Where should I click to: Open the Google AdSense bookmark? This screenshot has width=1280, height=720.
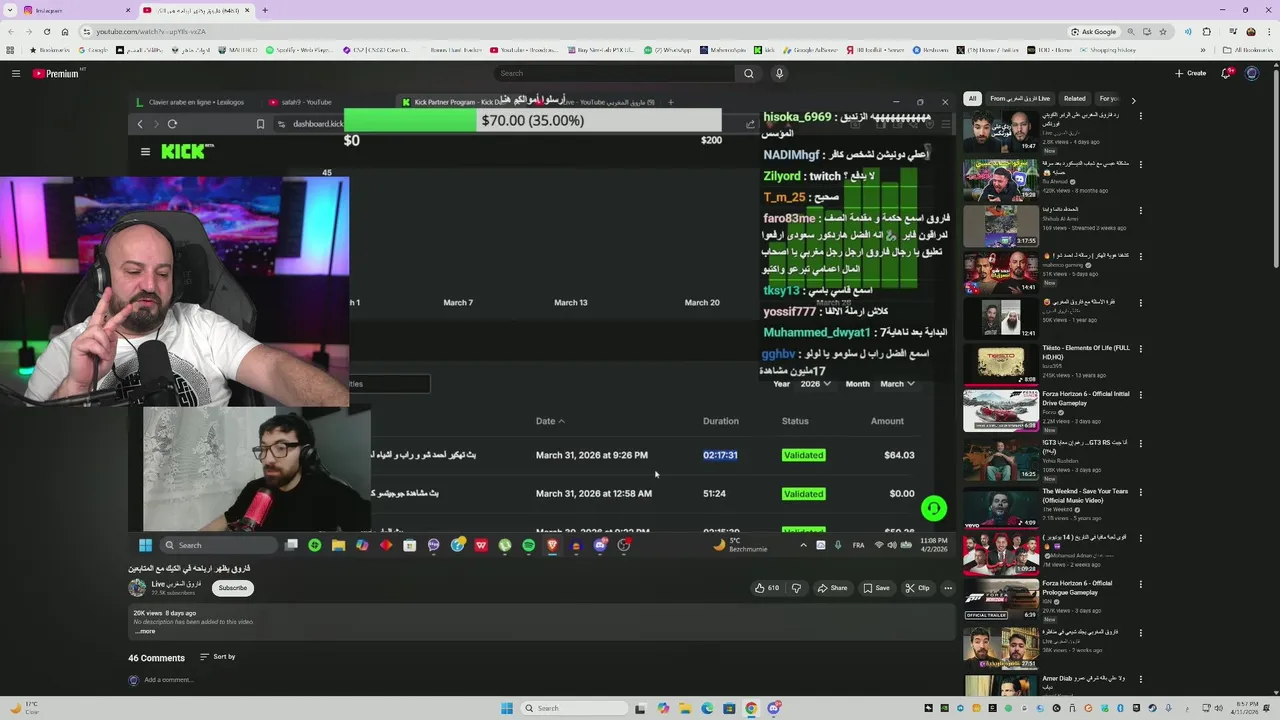coord(810,50)
